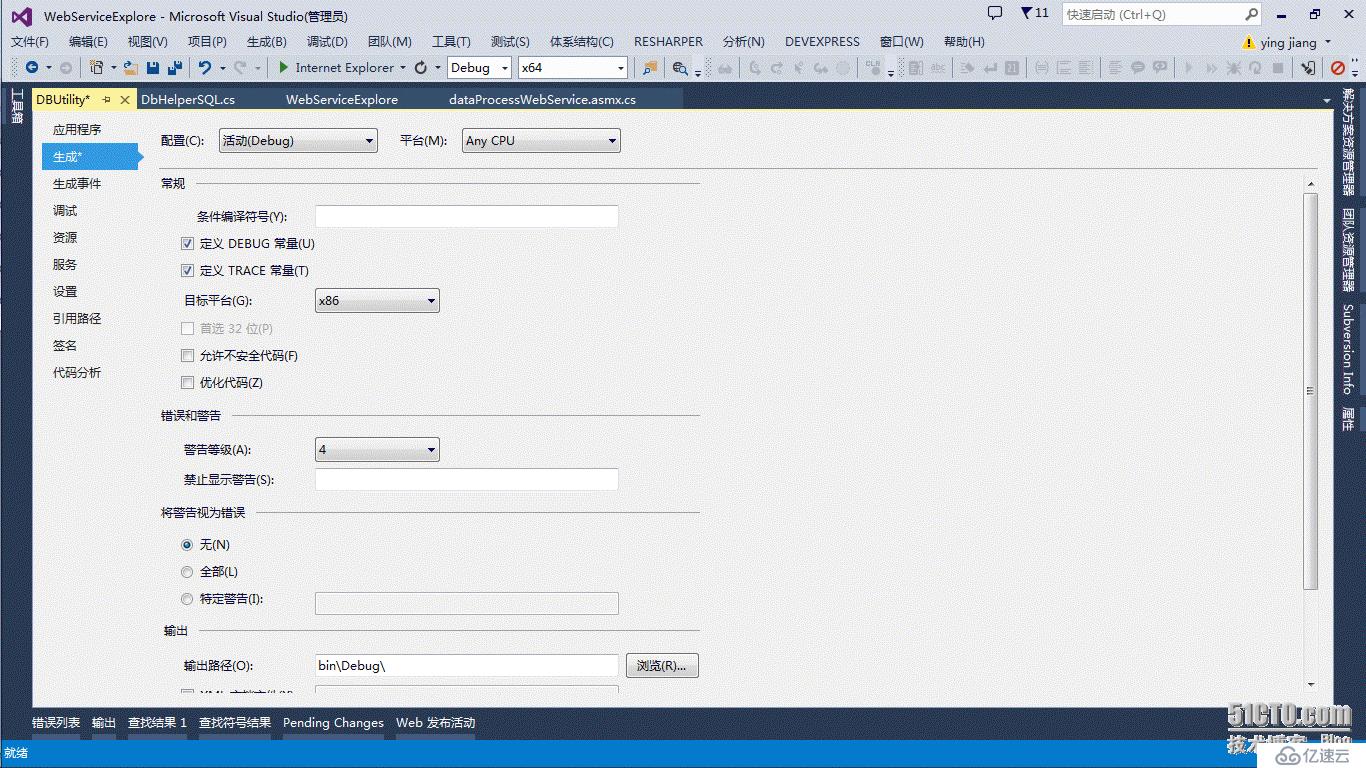Open the 错误列表 error list panel tab
Viewport: 1366px width, 768px height.
coord(56,722)
